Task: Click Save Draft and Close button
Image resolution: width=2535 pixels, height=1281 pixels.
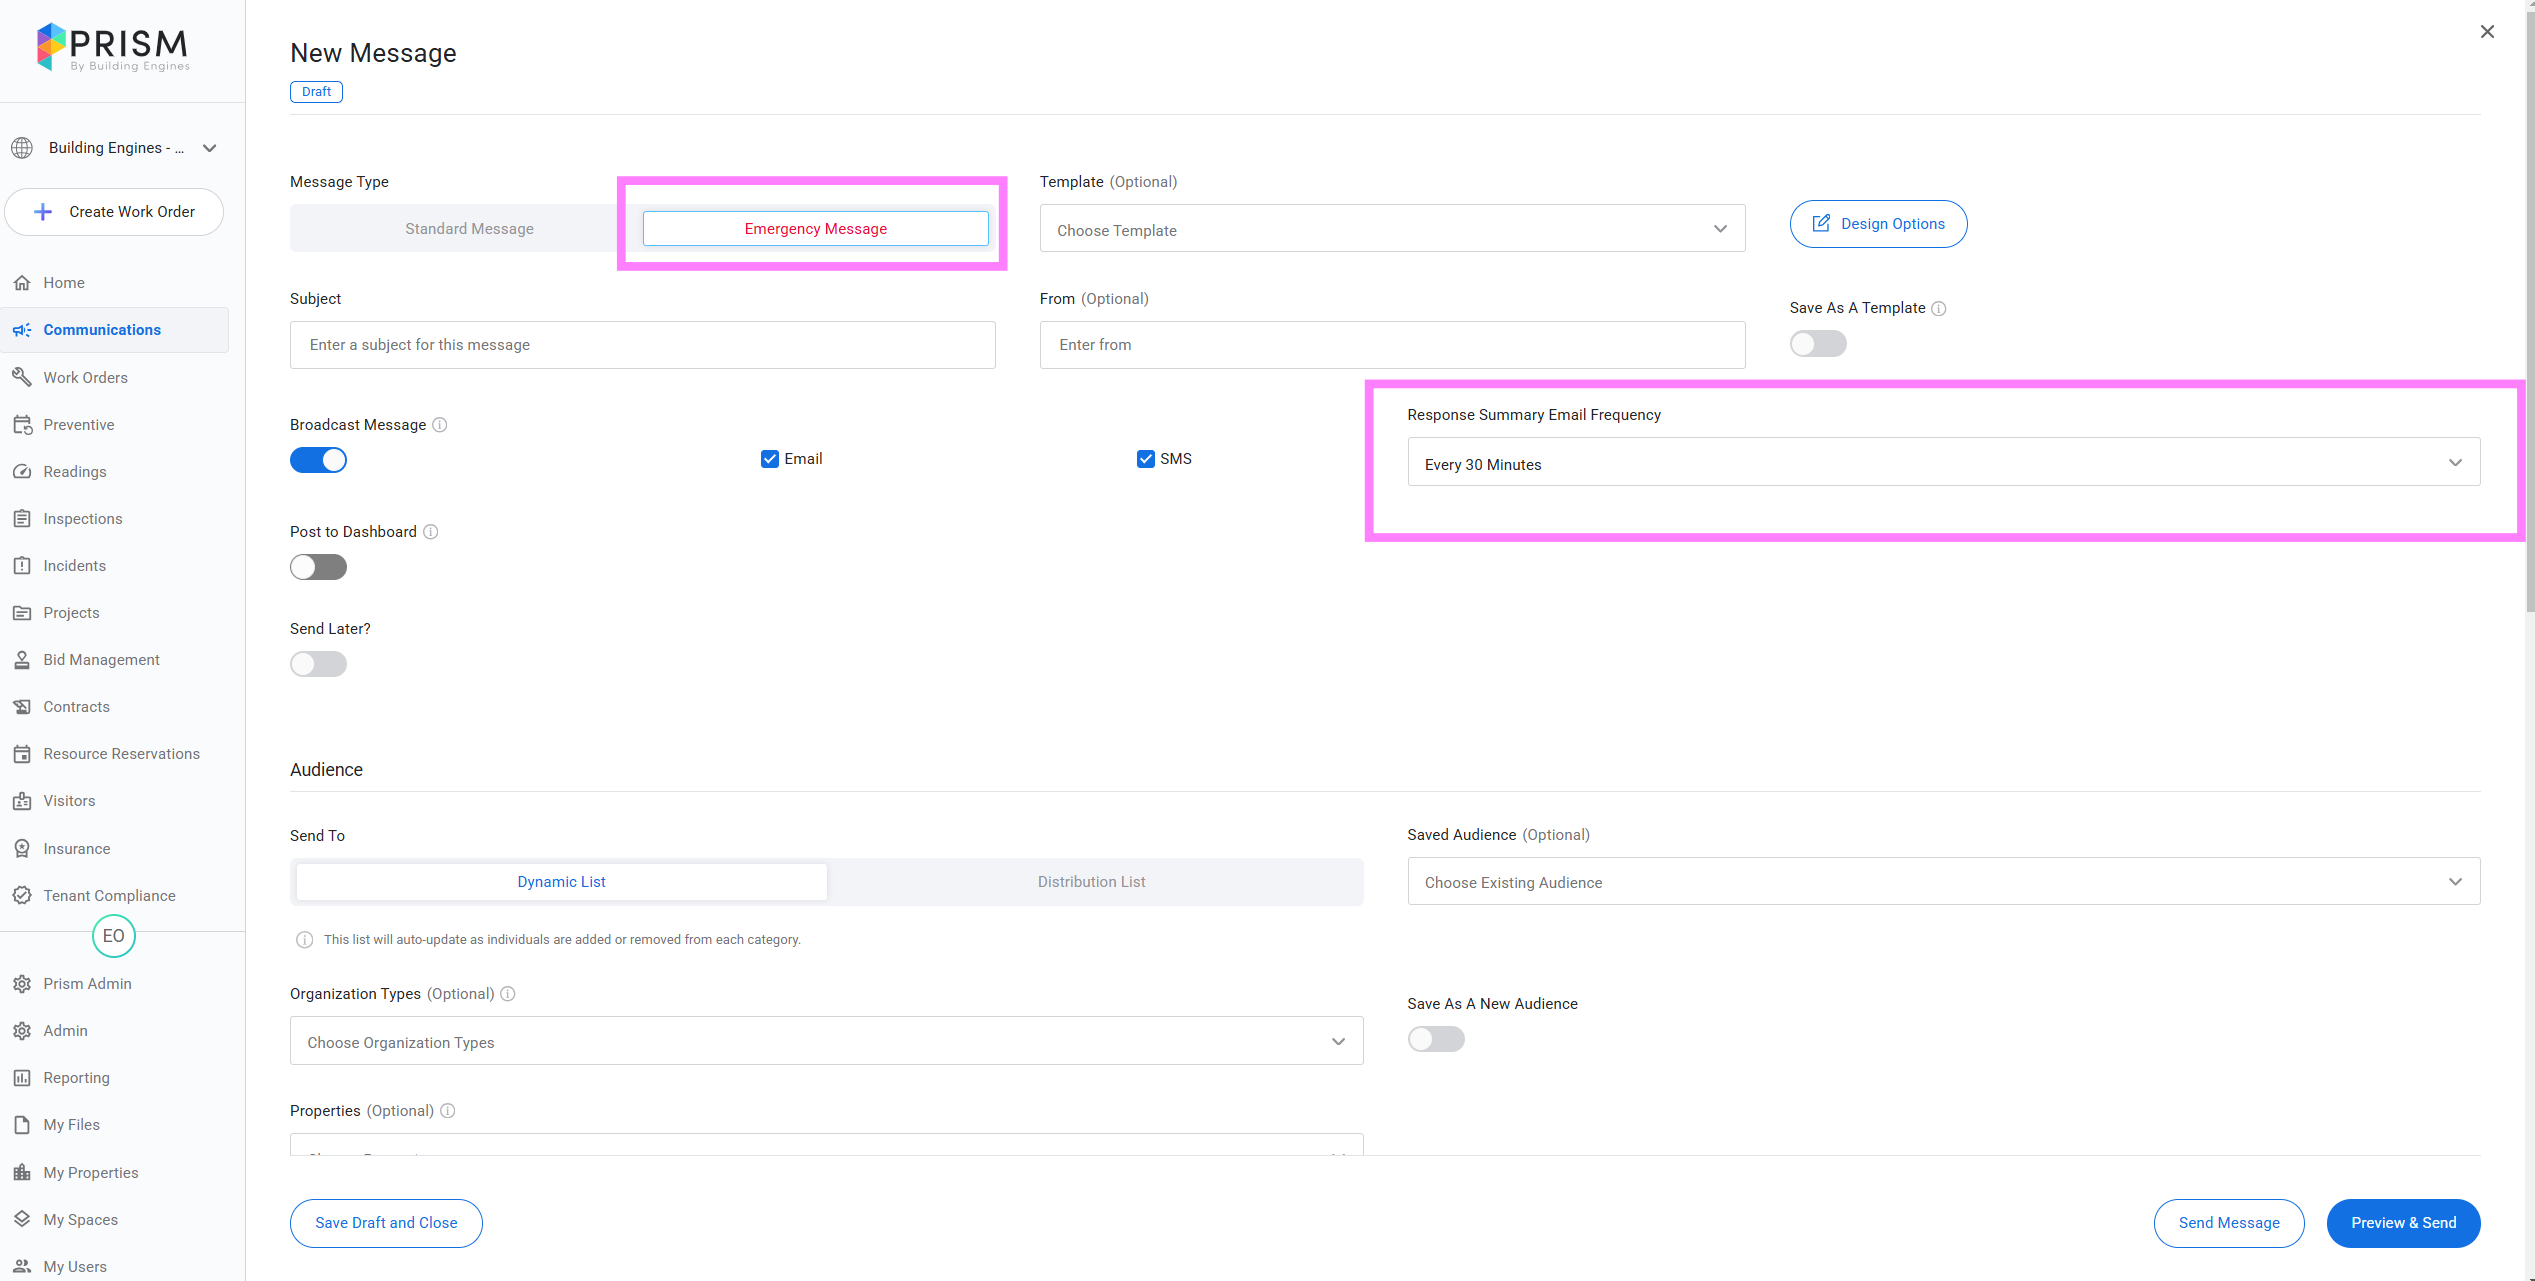Action: tap(386, 1223)
